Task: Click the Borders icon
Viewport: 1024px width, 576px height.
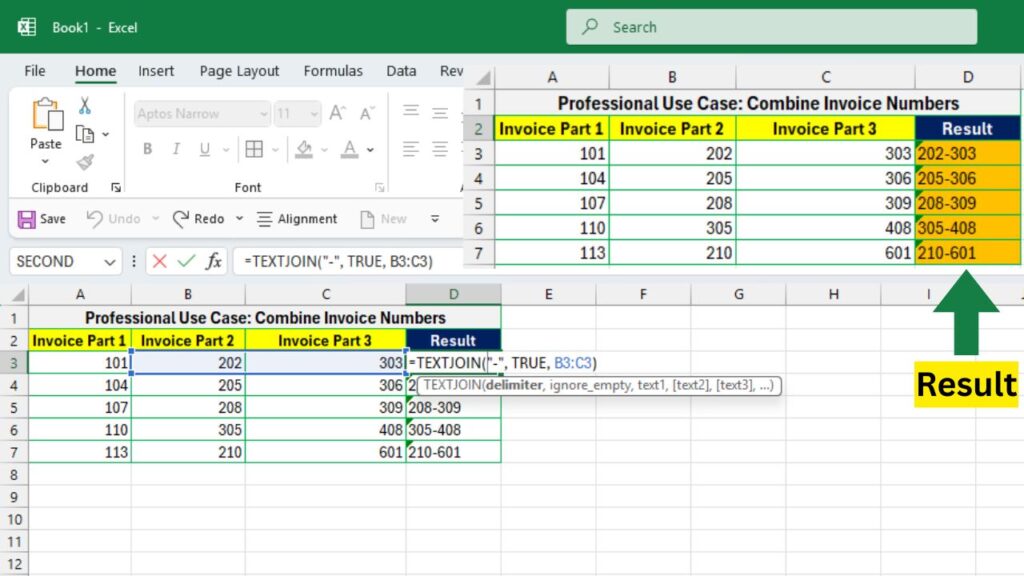Action: 254,149
